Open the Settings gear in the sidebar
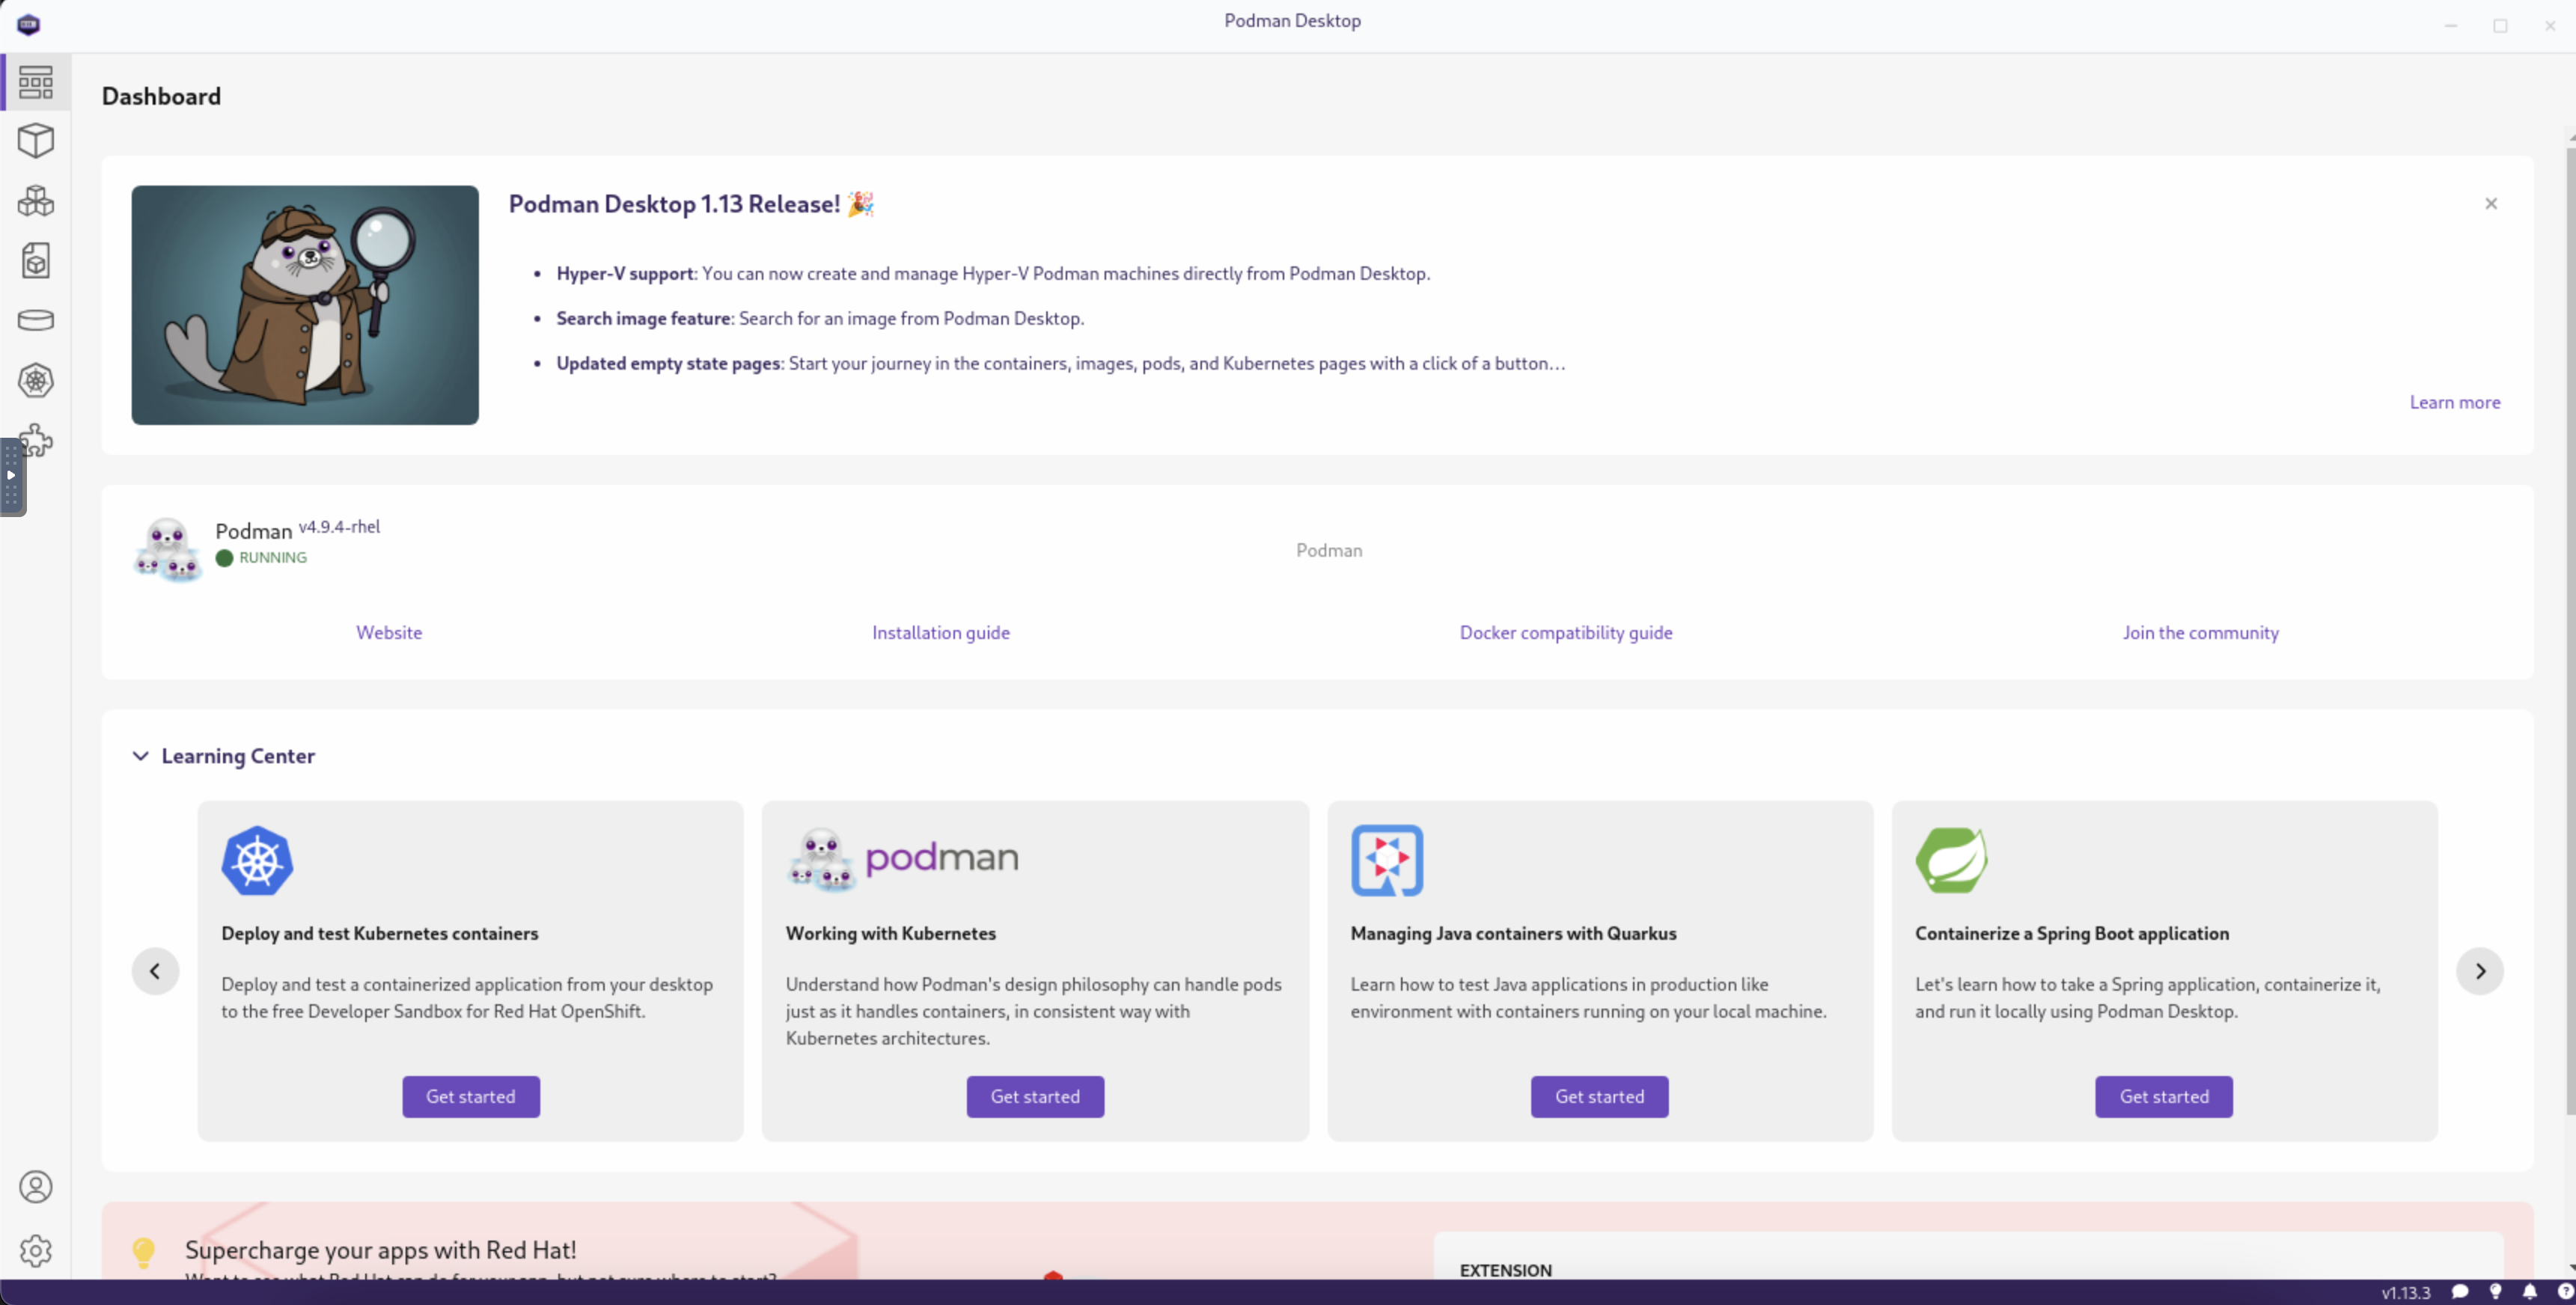 click(36, 1250)
